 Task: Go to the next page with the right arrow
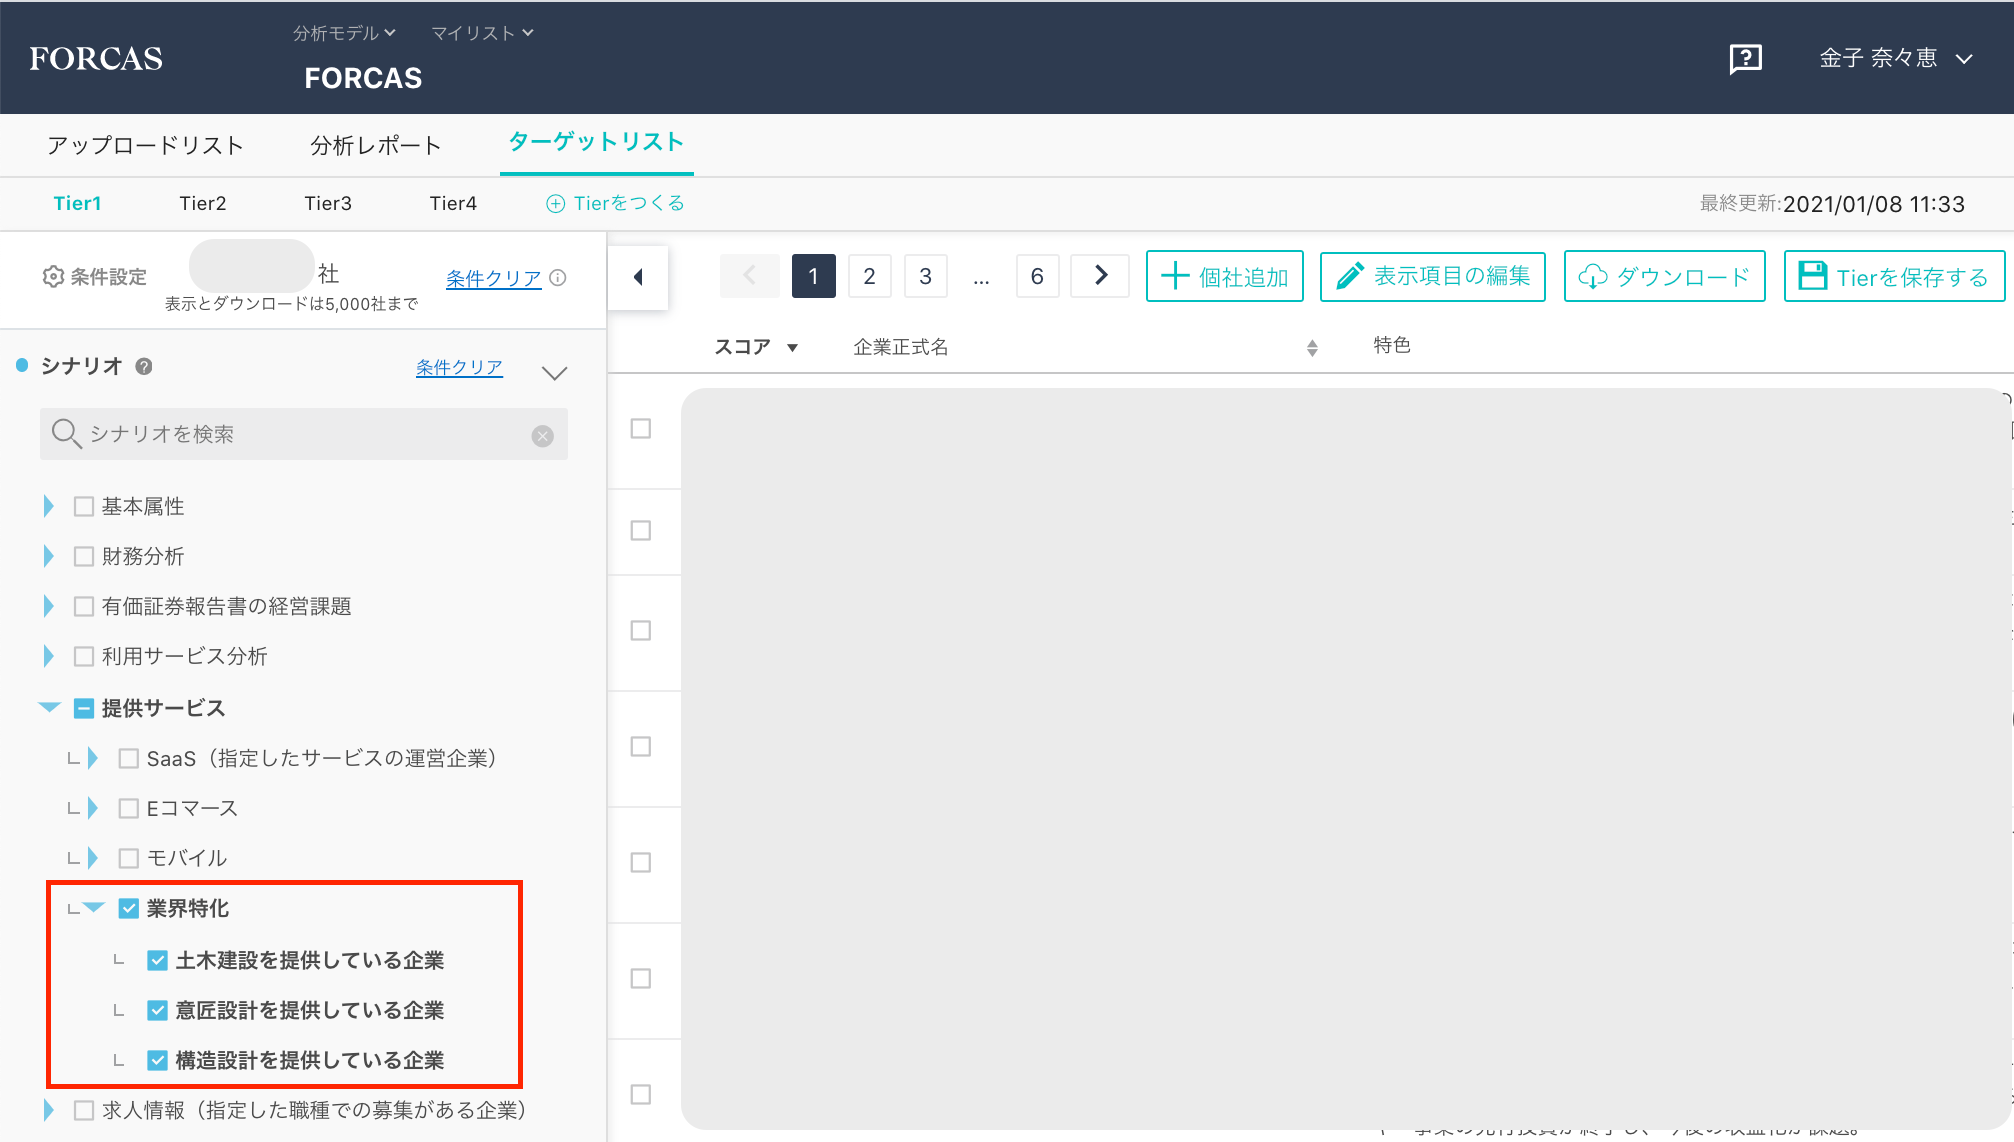point(1100,276)
